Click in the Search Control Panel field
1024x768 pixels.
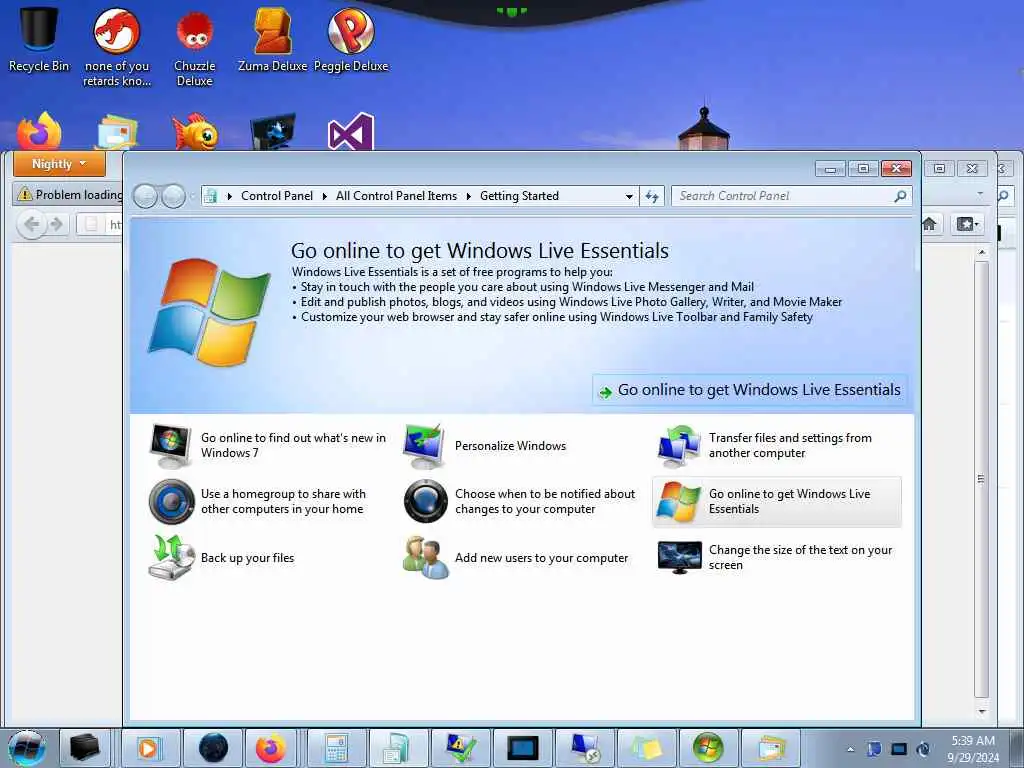tap(781, 196)
